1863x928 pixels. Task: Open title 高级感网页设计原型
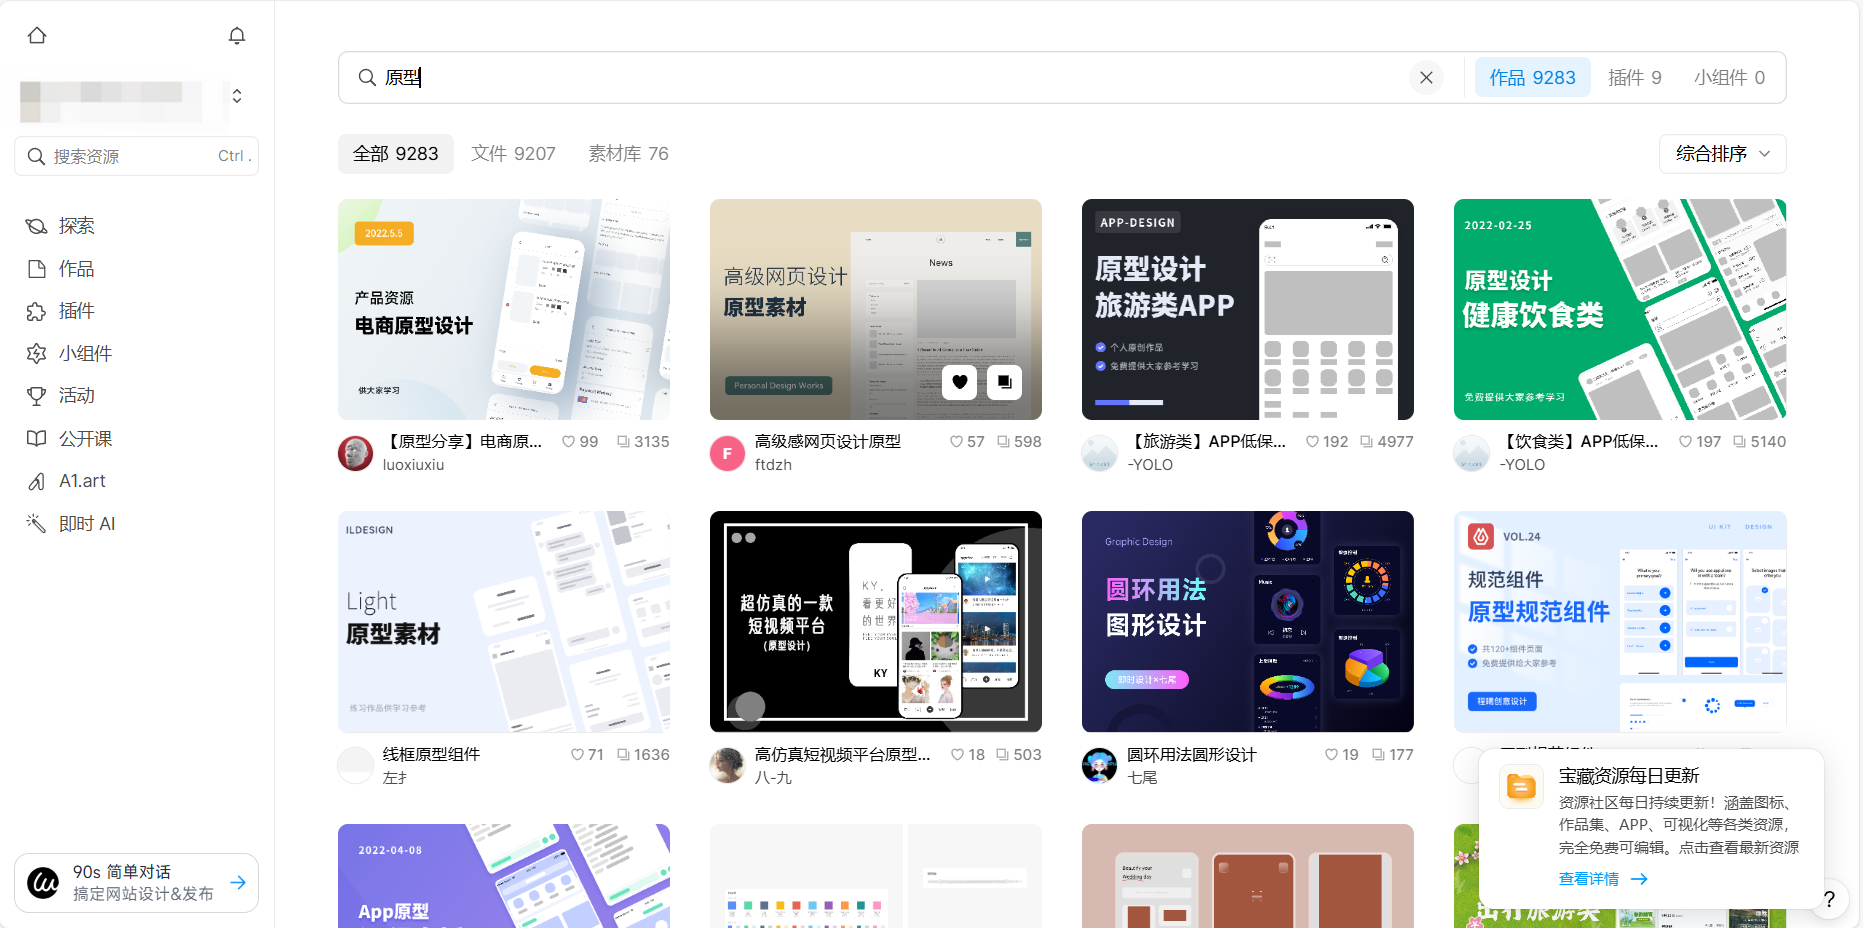point(828,442)
